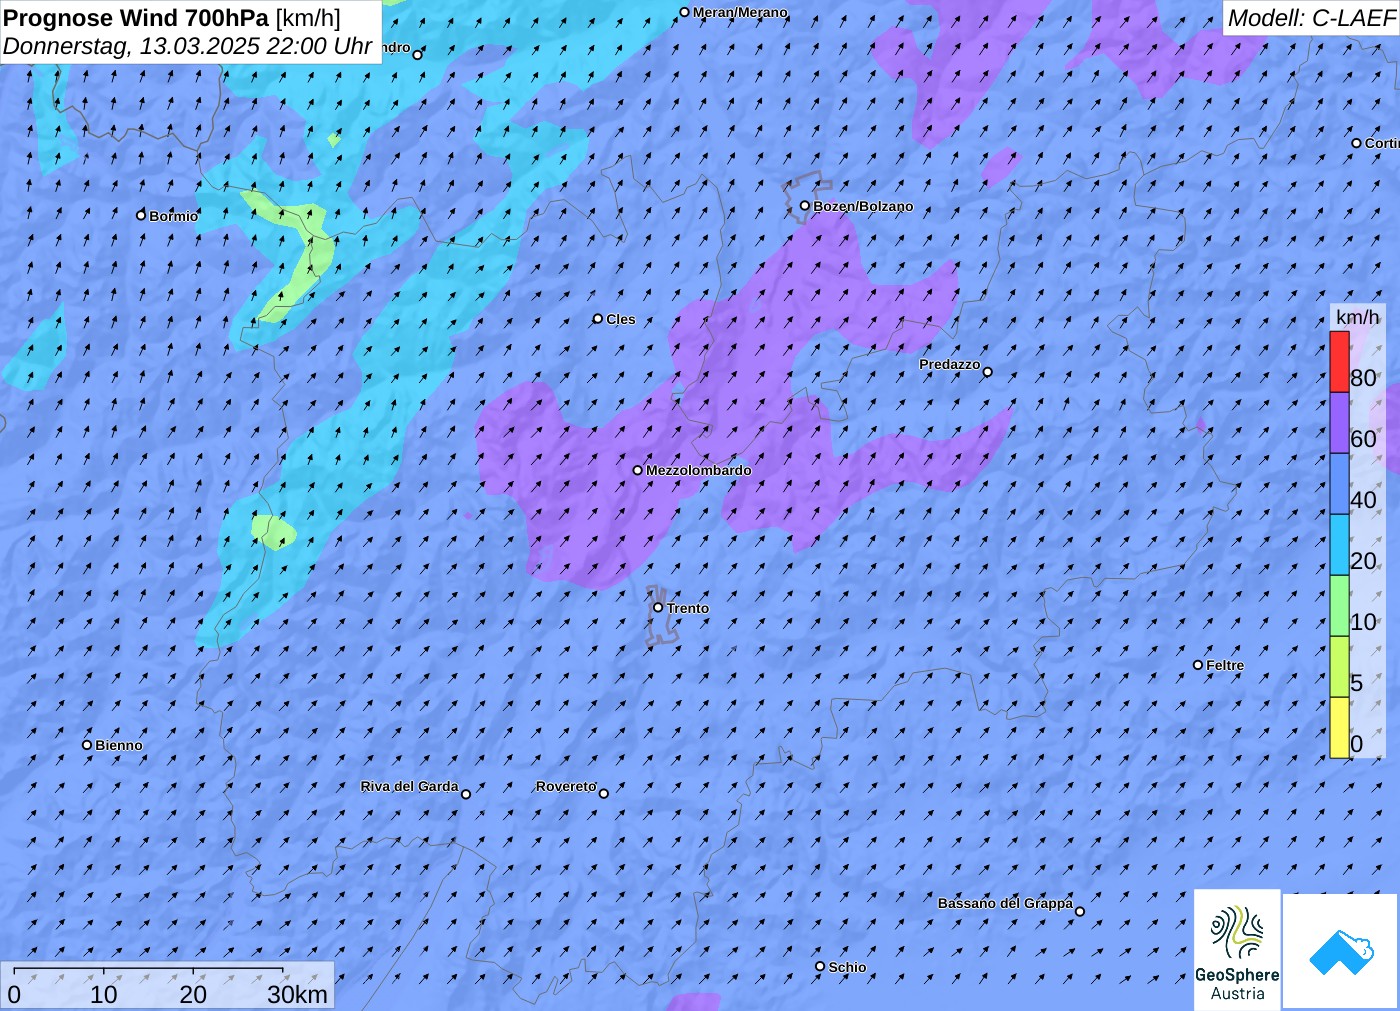Click the Meran/Merano city marker
The image size is (1400, 1011).
[684, 13]
